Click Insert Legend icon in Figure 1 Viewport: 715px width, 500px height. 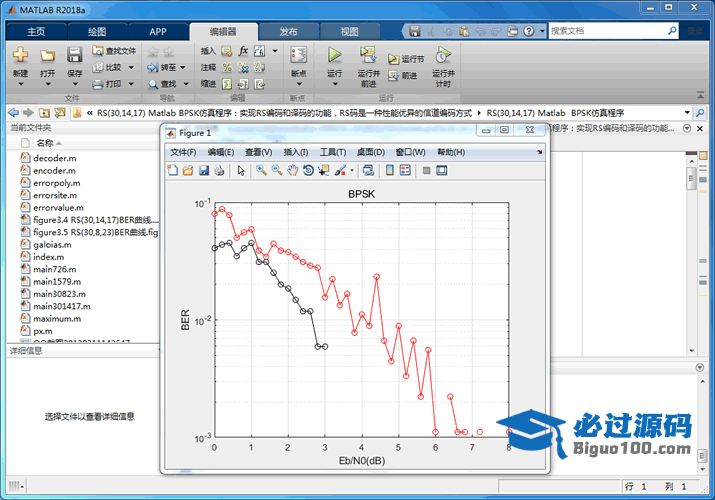coord(405,170)
